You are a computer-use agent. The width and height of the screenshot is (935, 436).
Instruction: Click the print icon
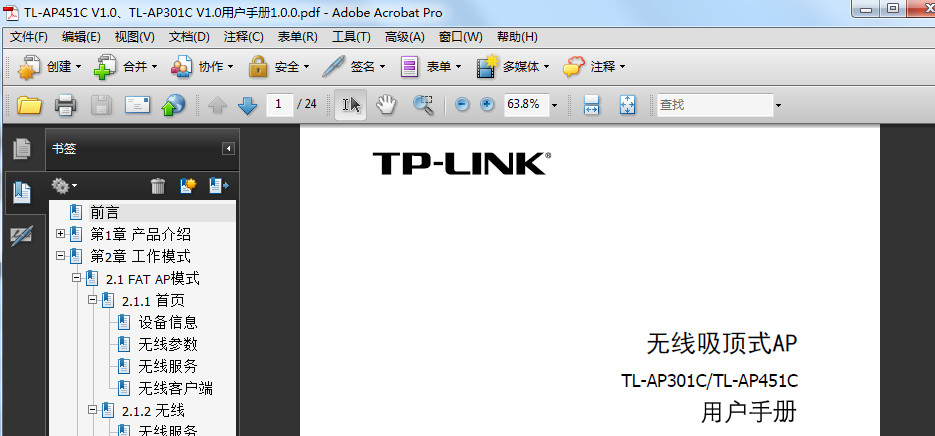(x=66, y=105)
